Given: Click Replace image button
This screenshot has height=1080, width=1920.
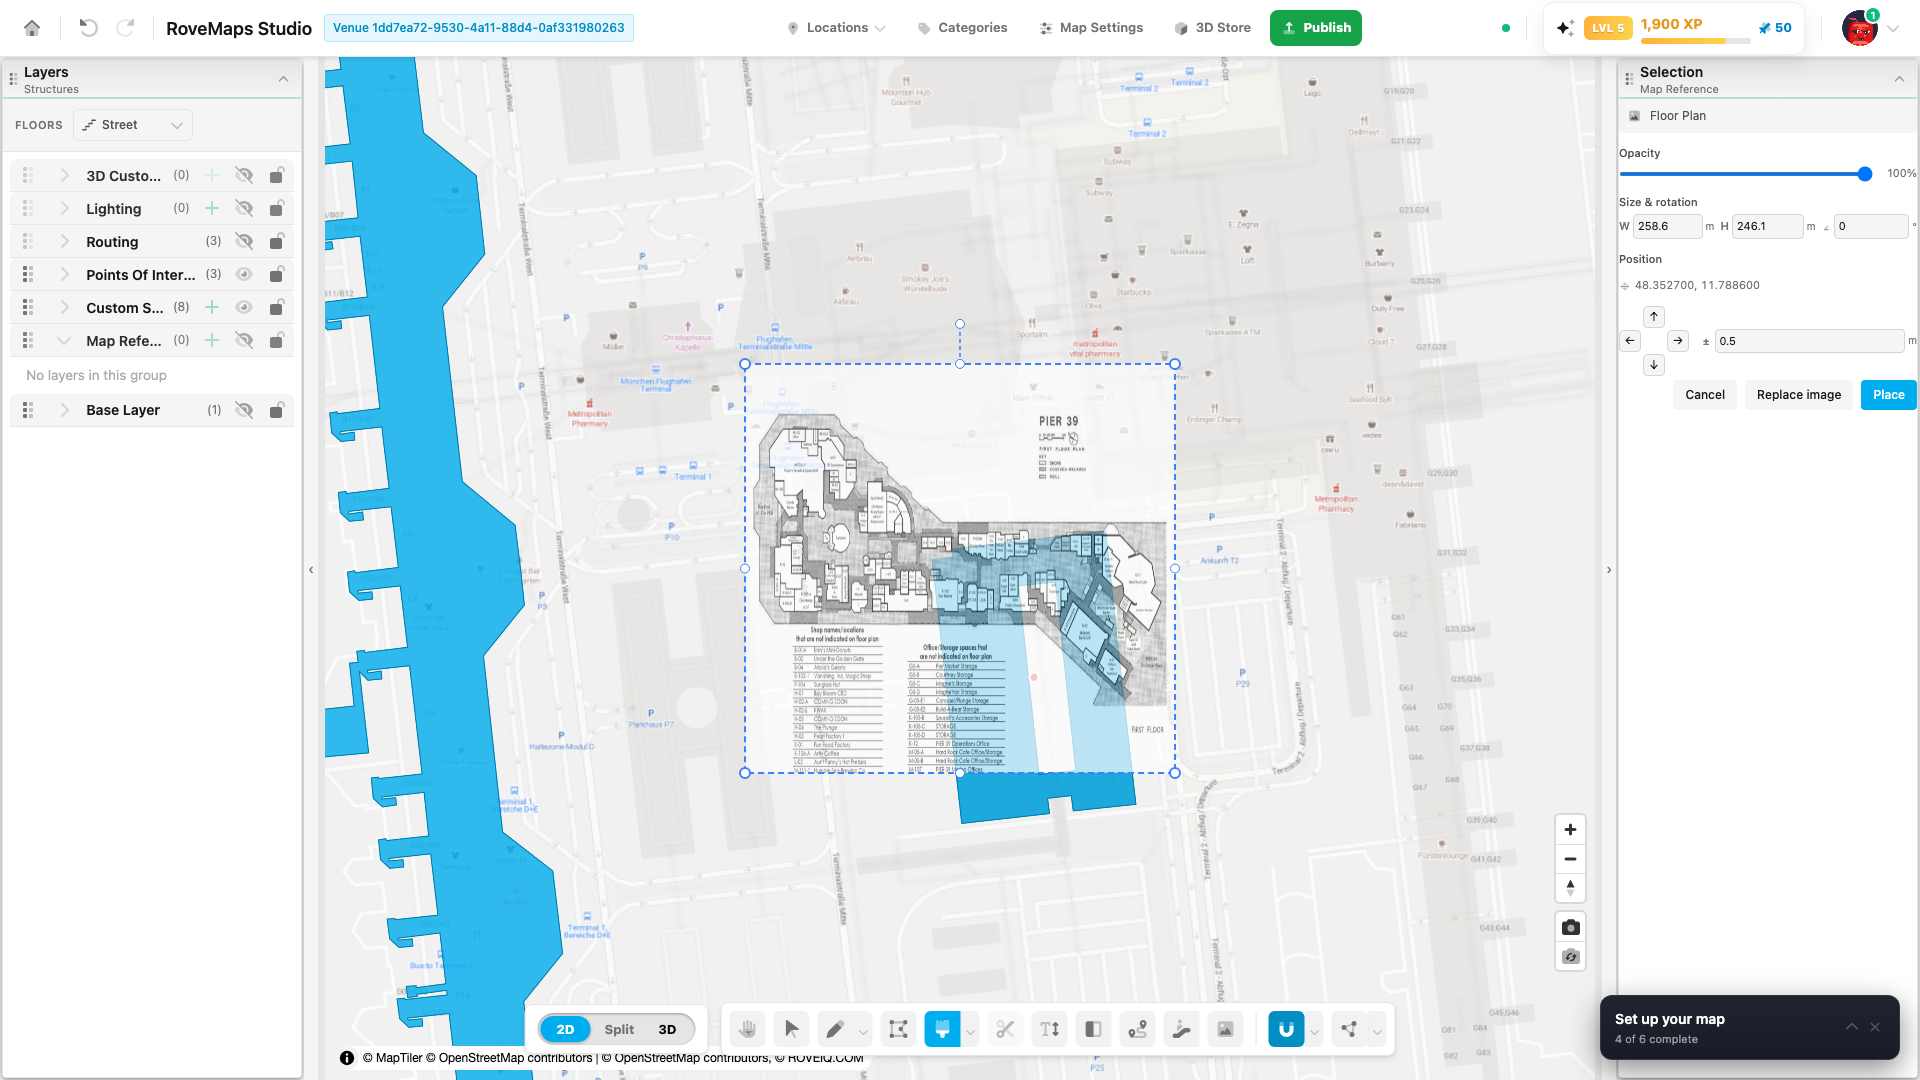Looking at the screenshot, I should (x=1799, y=395).
